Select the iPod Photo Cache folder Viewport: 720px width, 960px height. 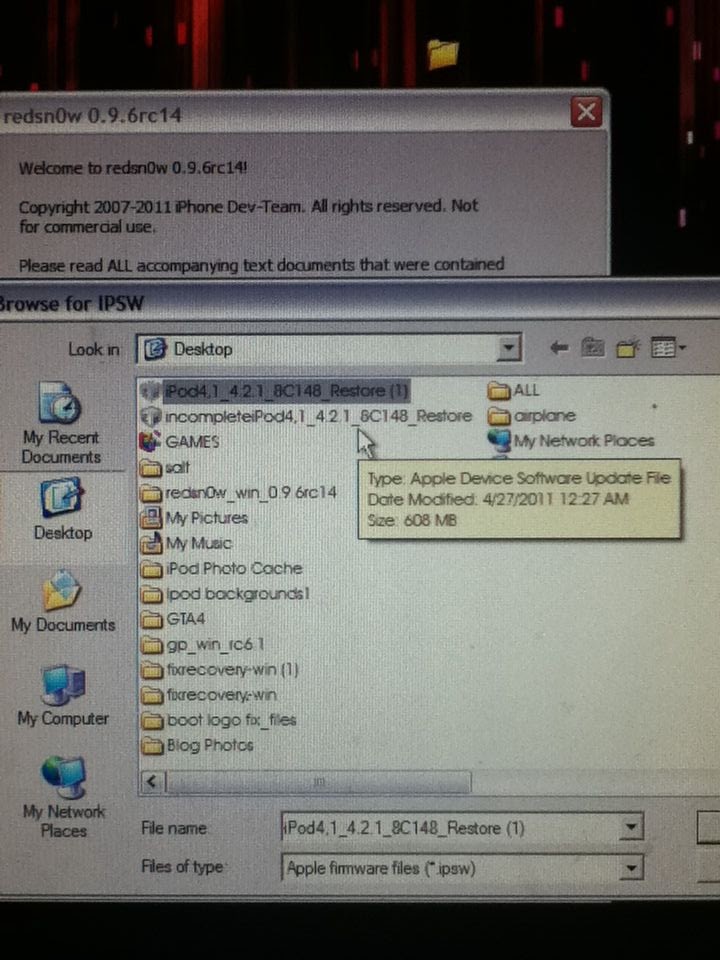coord(222,569)
